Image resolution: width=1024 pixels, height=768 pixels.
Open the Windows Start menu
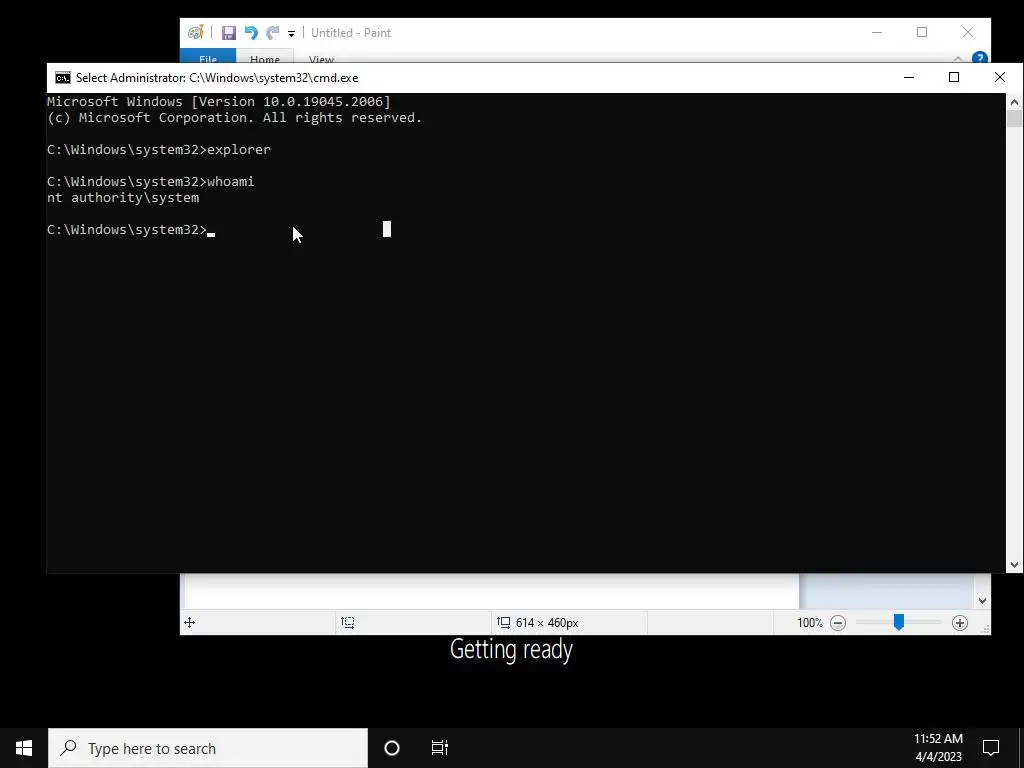(x=24, y=748)
